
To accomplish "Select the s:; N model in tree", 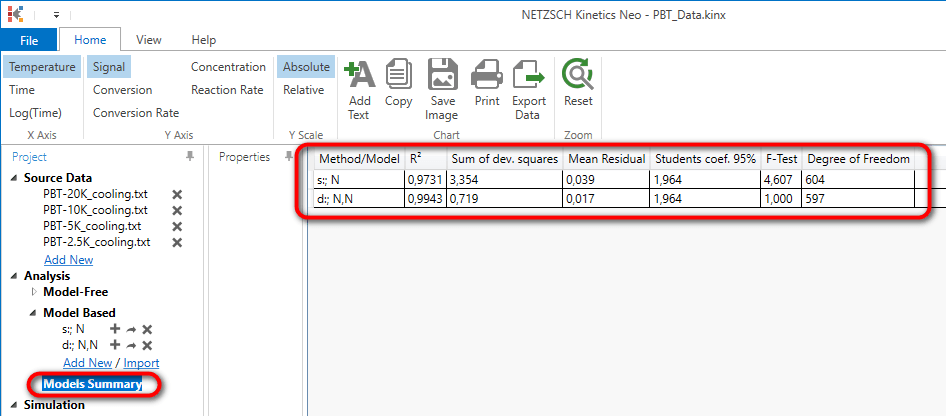I will point(73,329).
